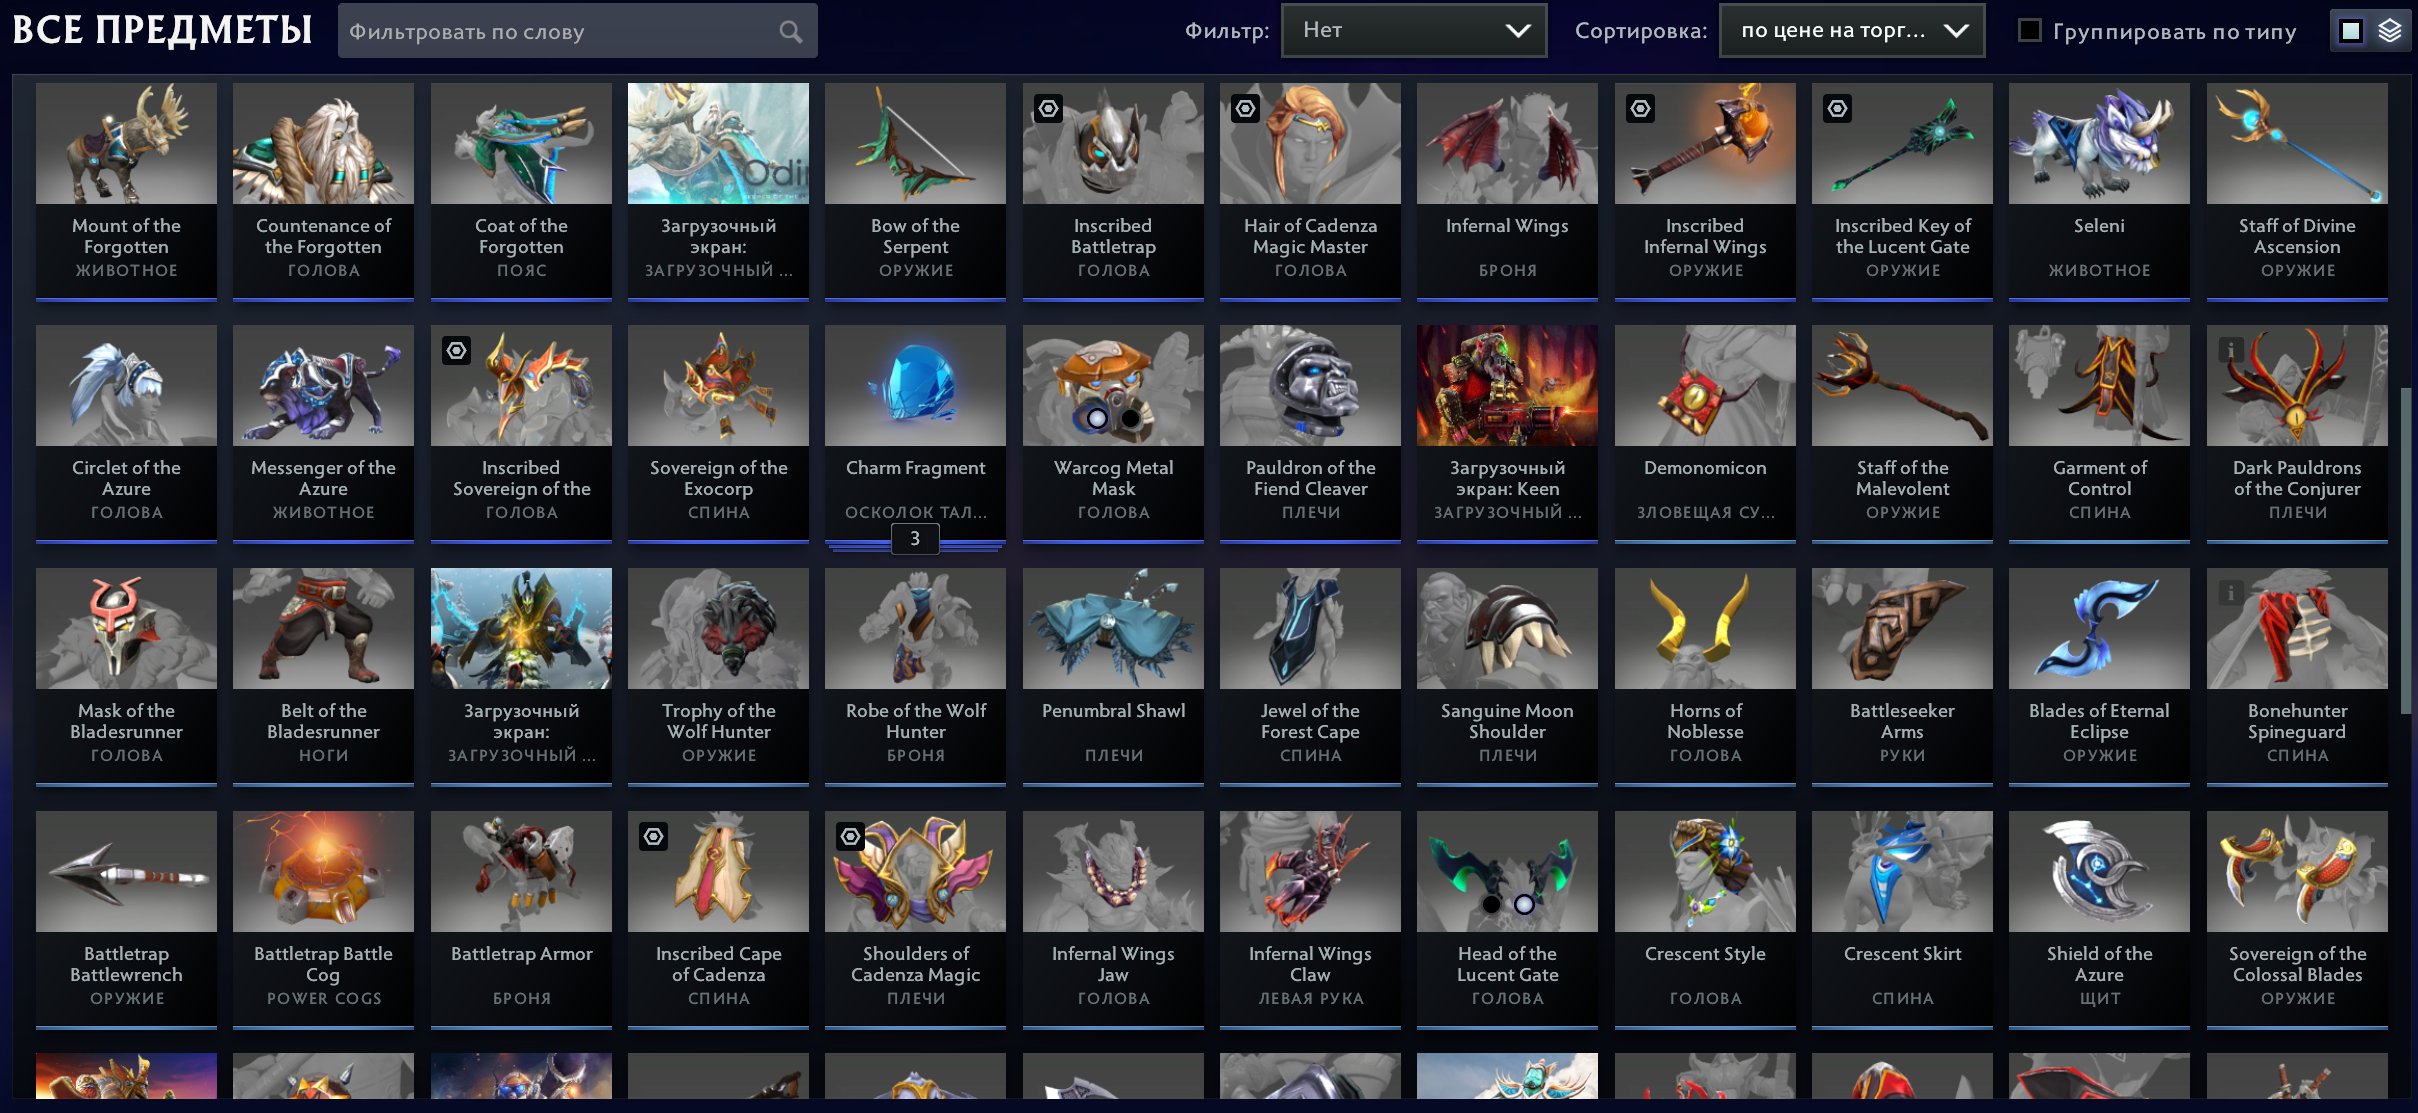Click gem icon on Inscribed Cape of Cadenza
The width and height of the screenshot is (2418, 1113).
point(653,836)
